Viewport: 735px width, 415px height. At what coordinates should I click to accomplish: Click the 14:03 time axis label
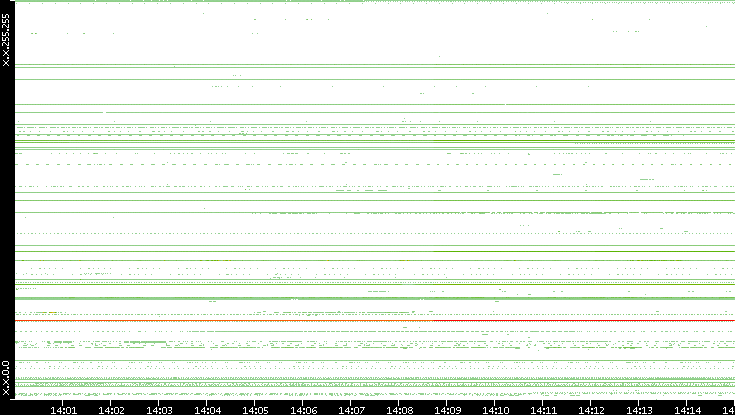click(159, 410)
